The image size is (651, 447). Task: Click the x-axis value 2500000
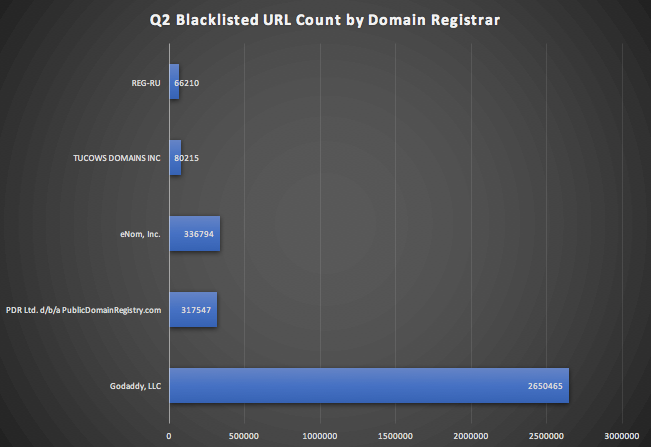pos(546,436)
